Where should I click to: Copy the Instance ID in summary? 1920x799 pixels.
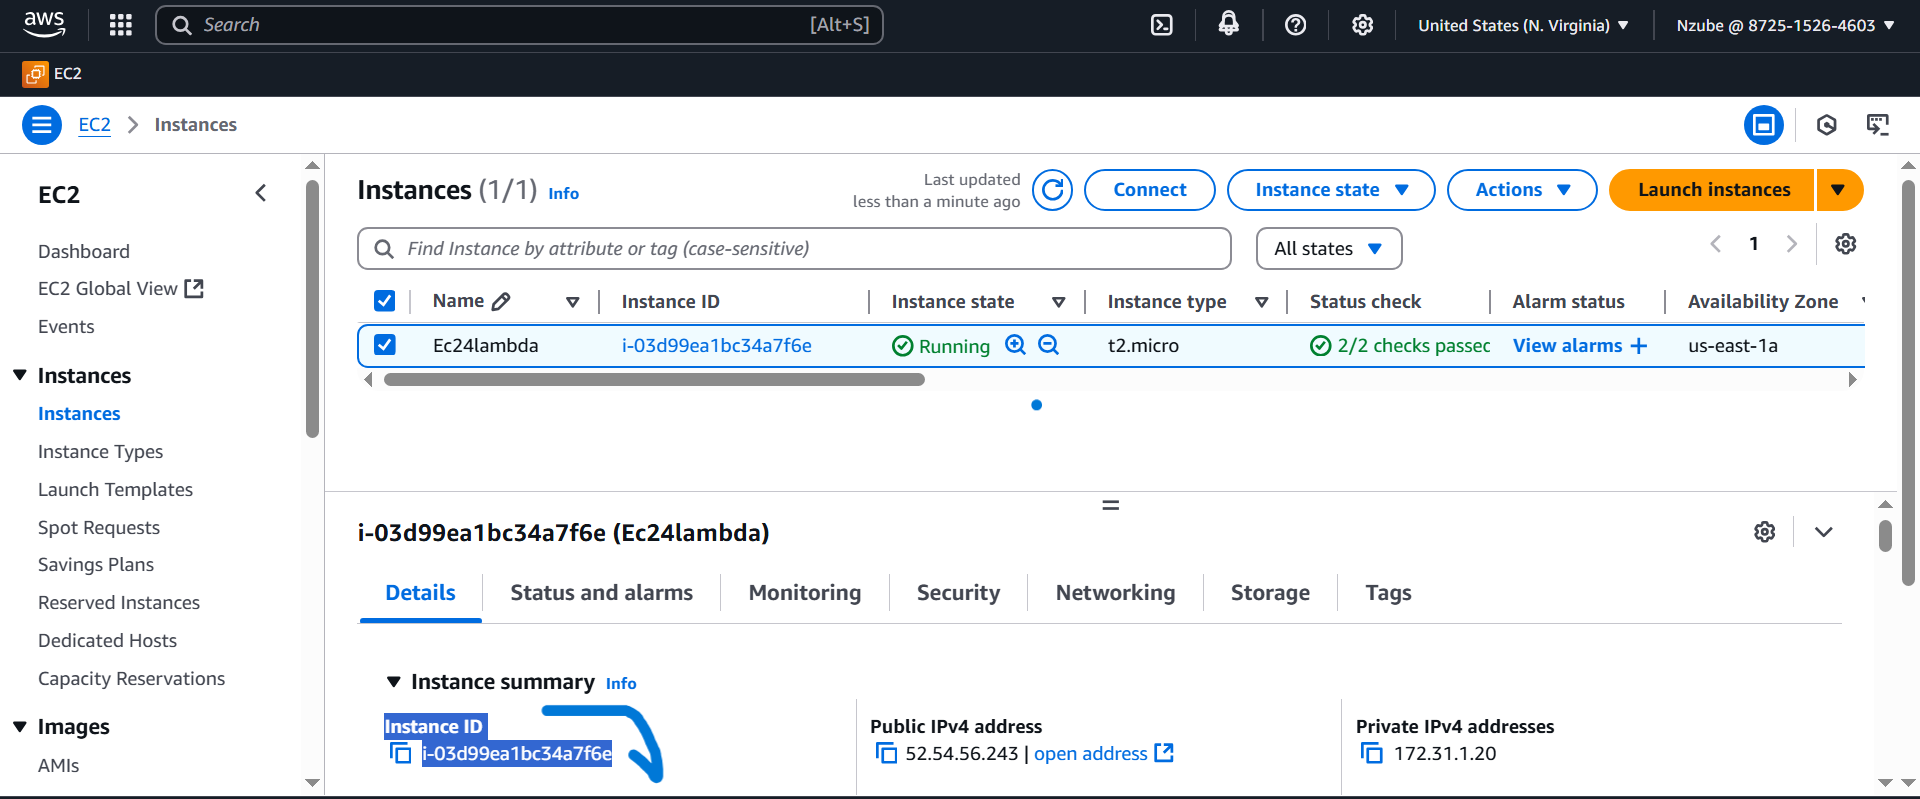pyautogui.click(x=401, y=754)
